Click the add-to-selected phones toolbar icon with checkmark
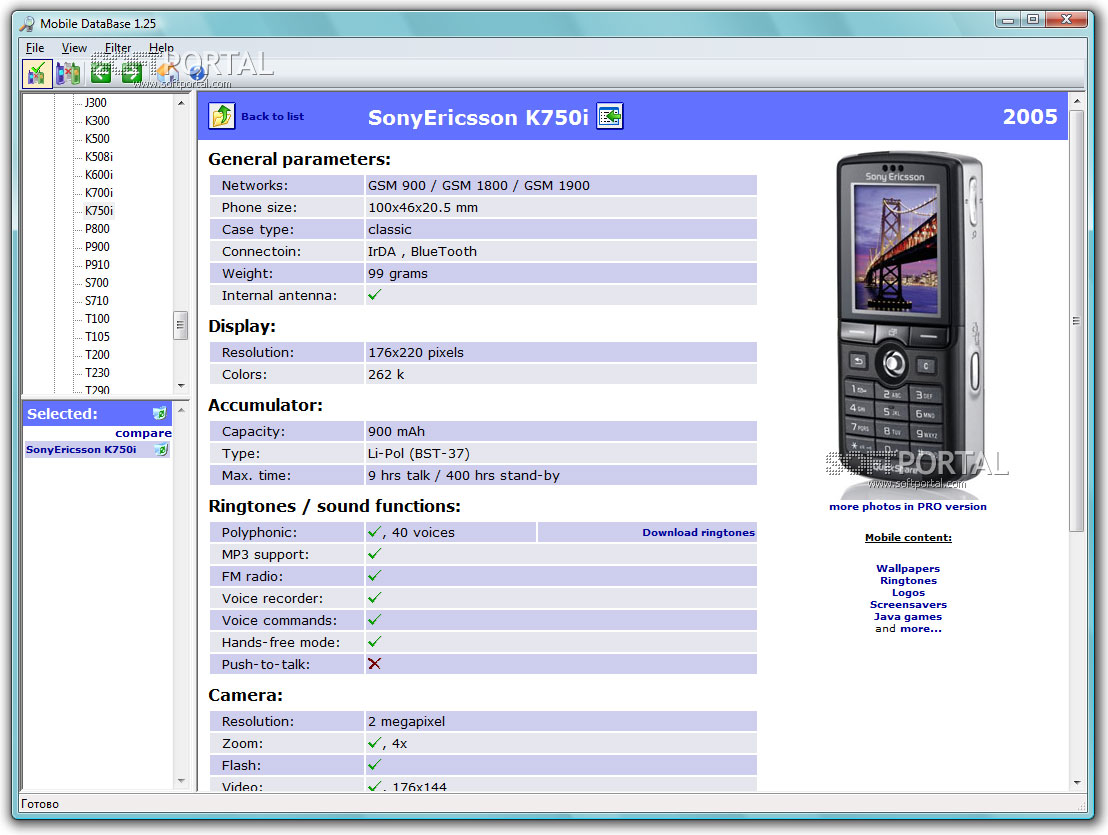The width and height of the screenshot is (1108, 835). click(37, 73)
